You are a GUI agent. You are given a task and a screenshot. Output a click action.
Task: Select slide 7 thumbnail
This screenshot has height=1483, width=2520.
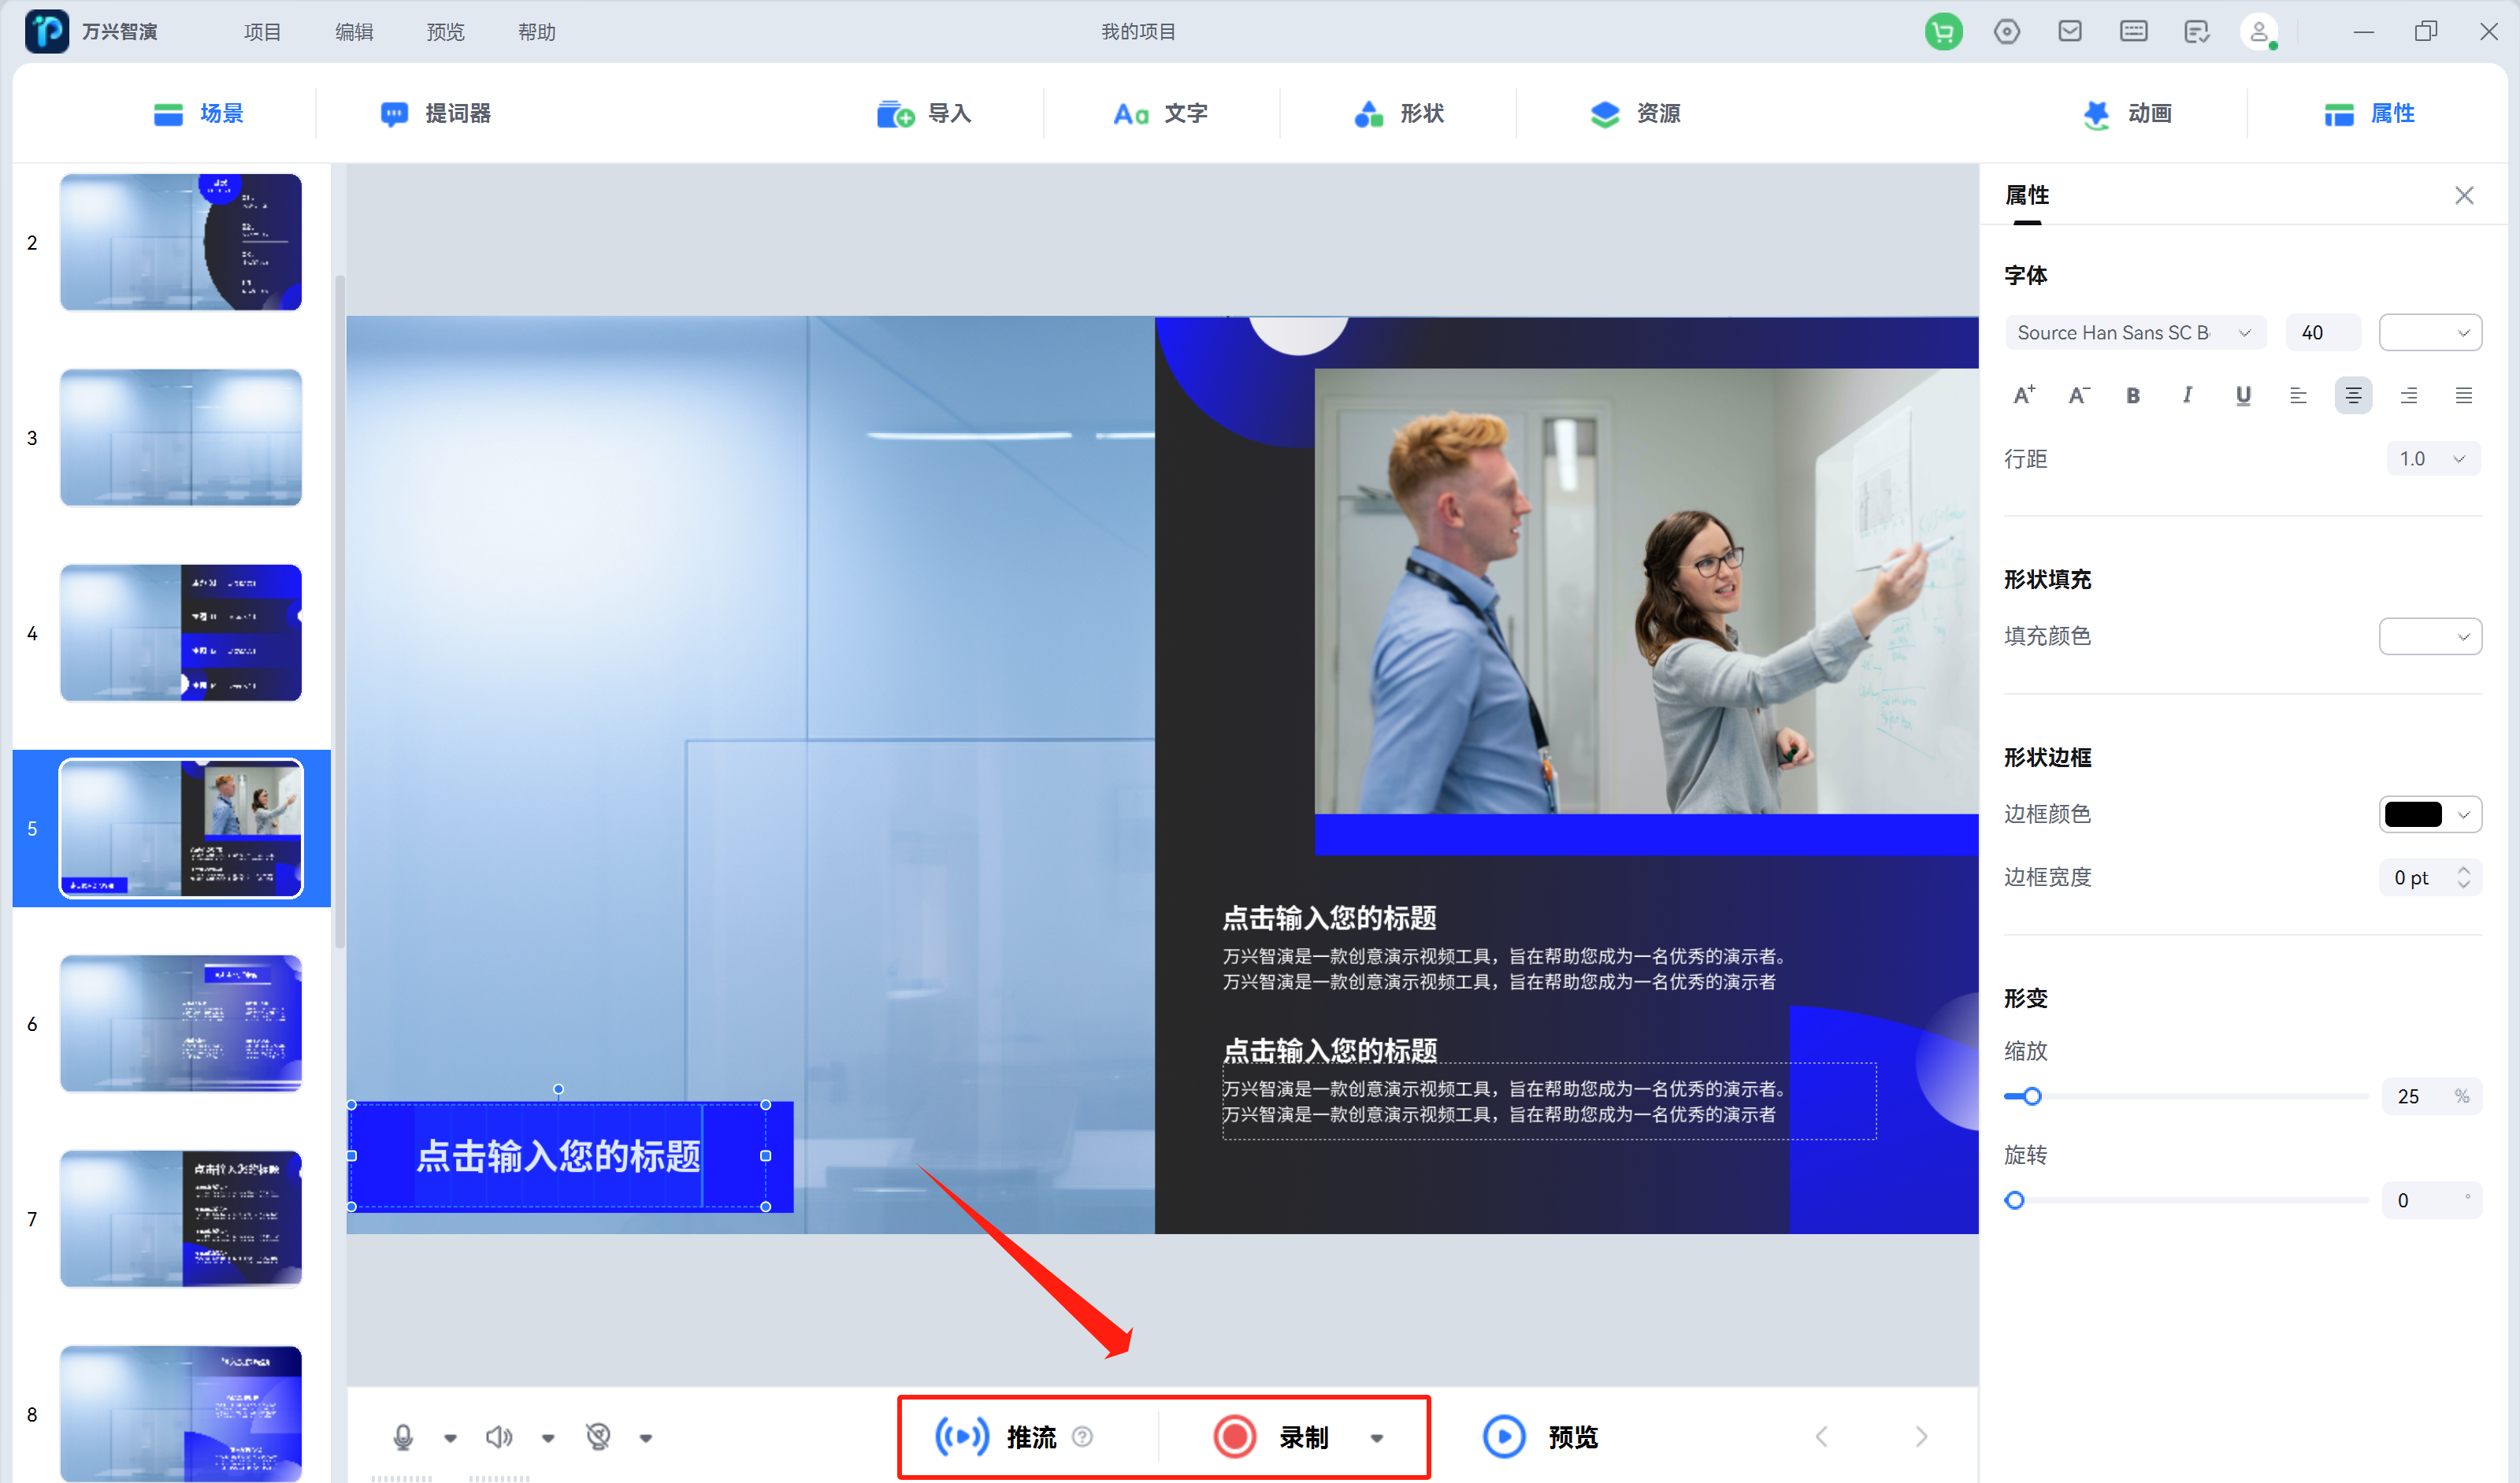181,1218
